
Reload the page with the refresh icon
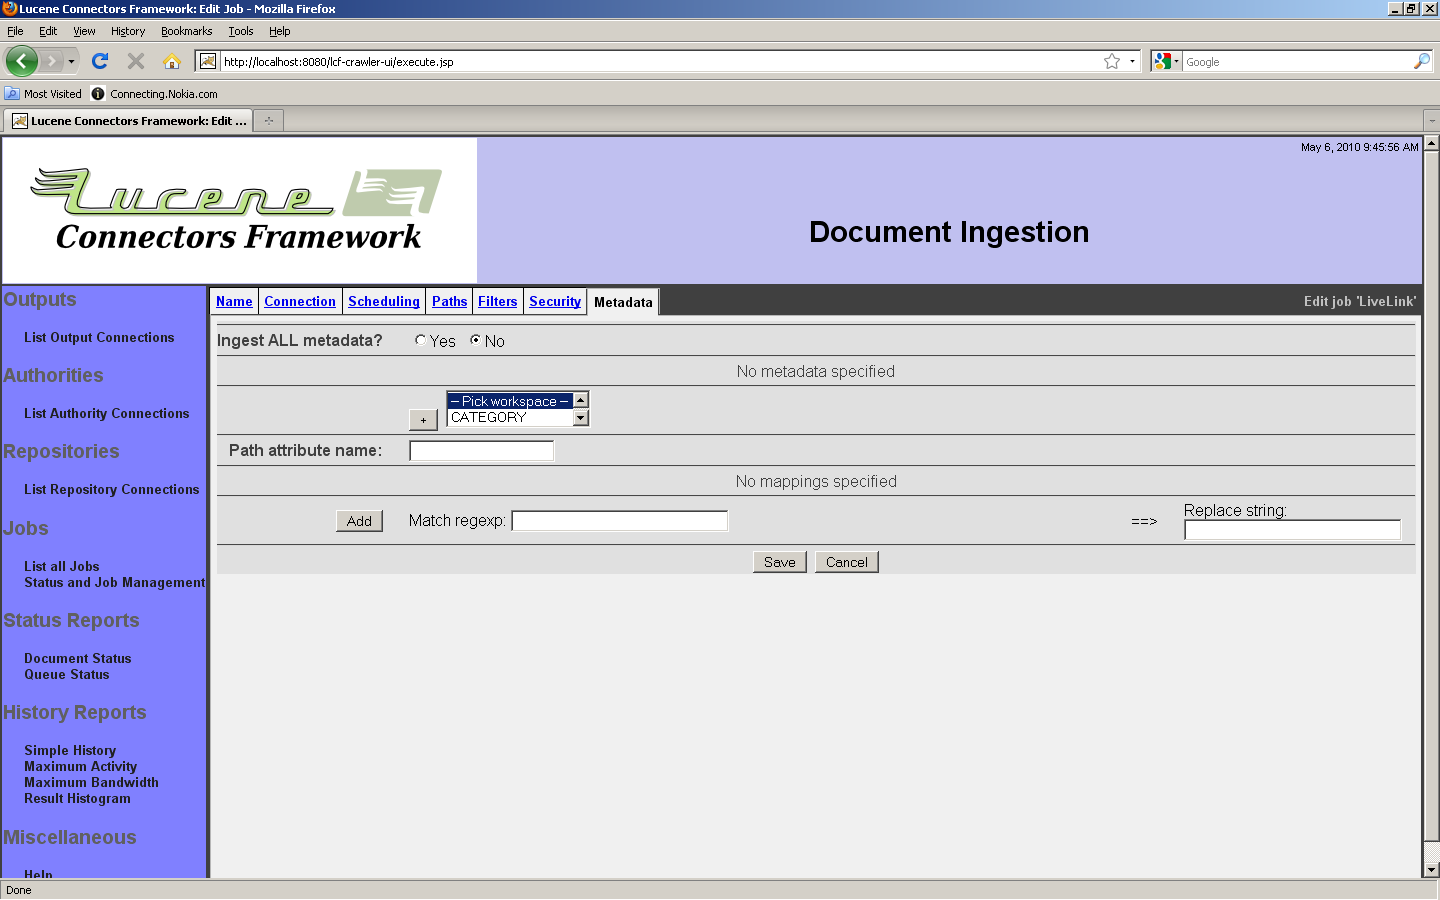click(100, 61)
